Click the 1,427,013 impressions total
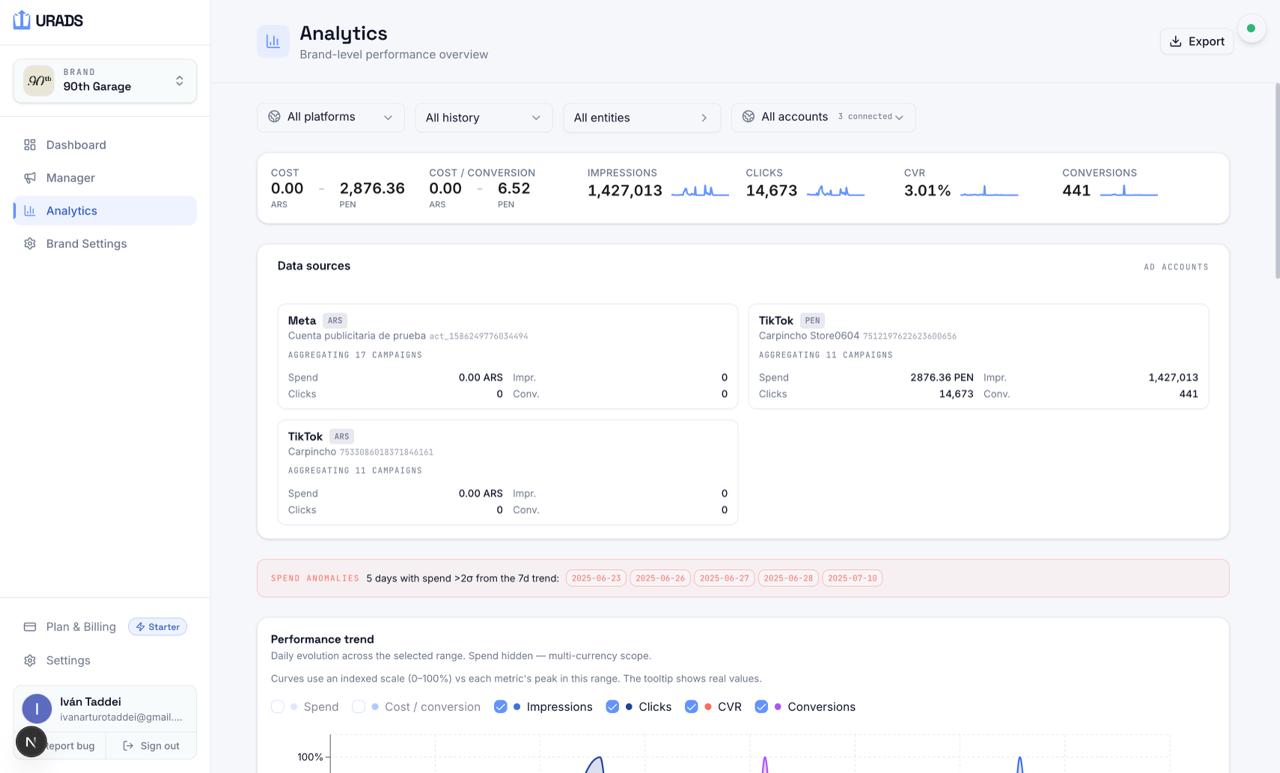Viewport: 1280px width, 773px height. click(625, 190)
